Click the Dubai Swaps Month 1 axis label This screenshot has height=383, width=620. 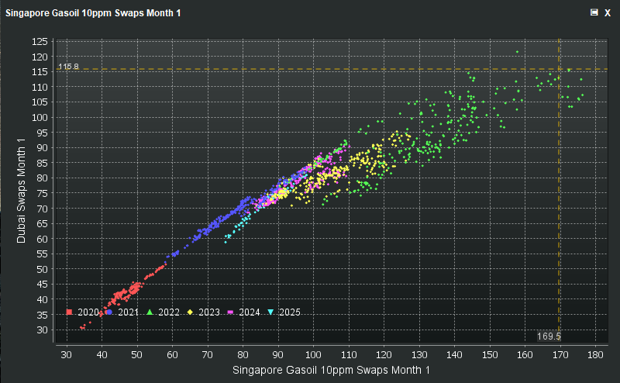coord(21,191)
